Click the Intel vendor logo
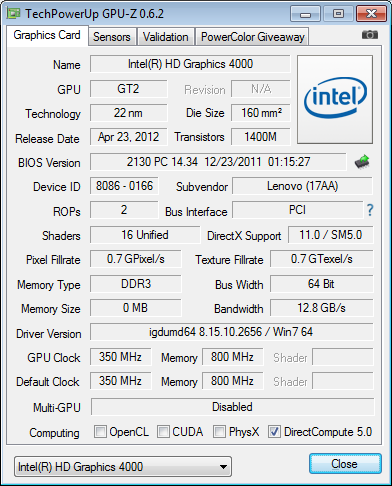 (335, 99)
